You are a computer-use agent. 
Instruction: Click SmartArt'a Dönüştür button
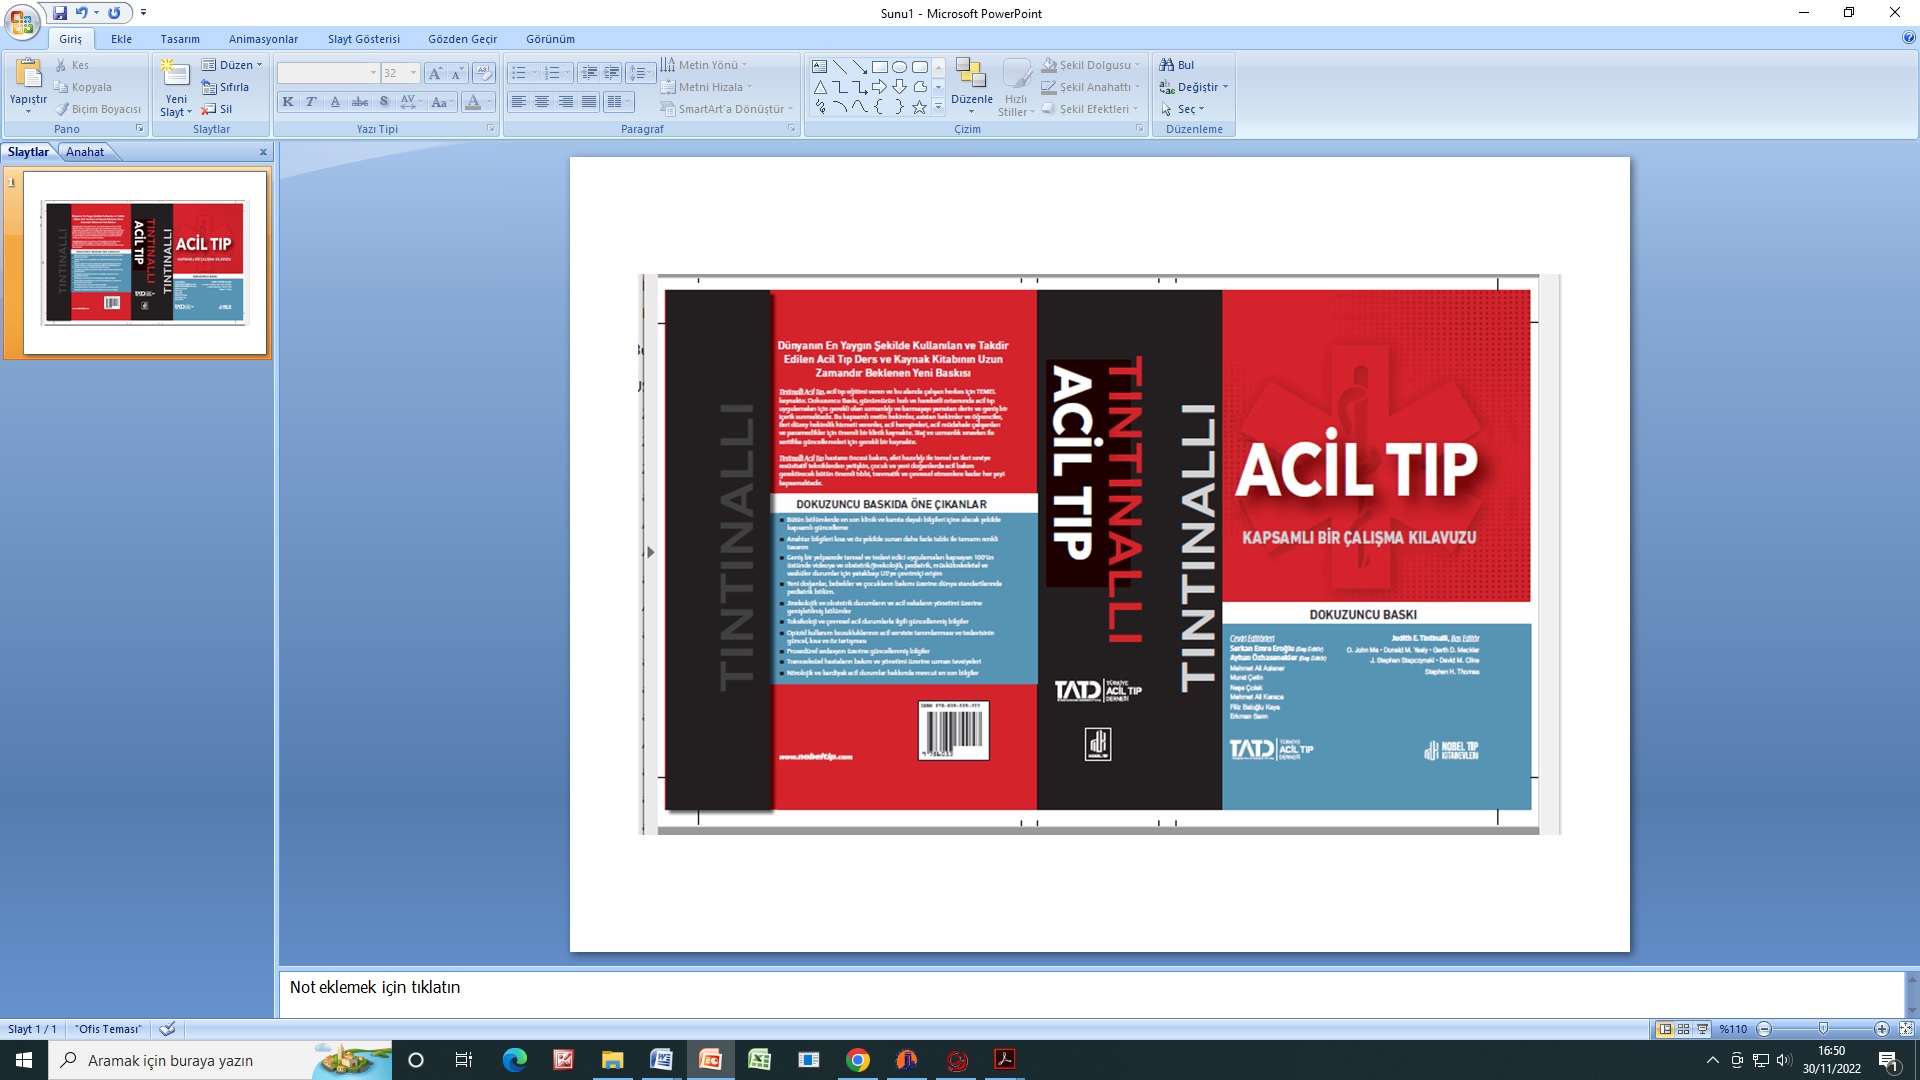pyautogui.click(x=727, y=109)
